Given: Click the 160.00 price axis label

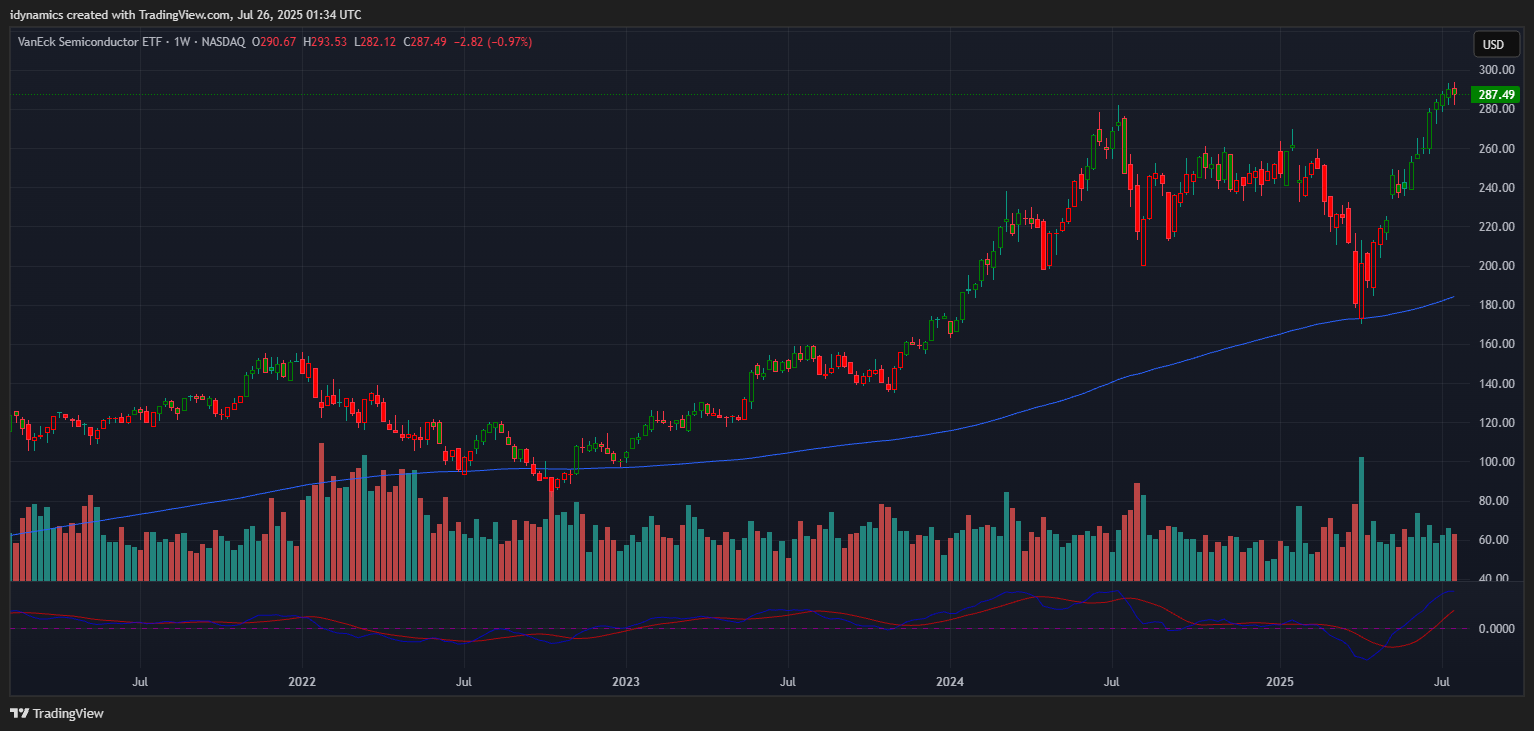Looking at the screenshot, I should coord(1497,344).
